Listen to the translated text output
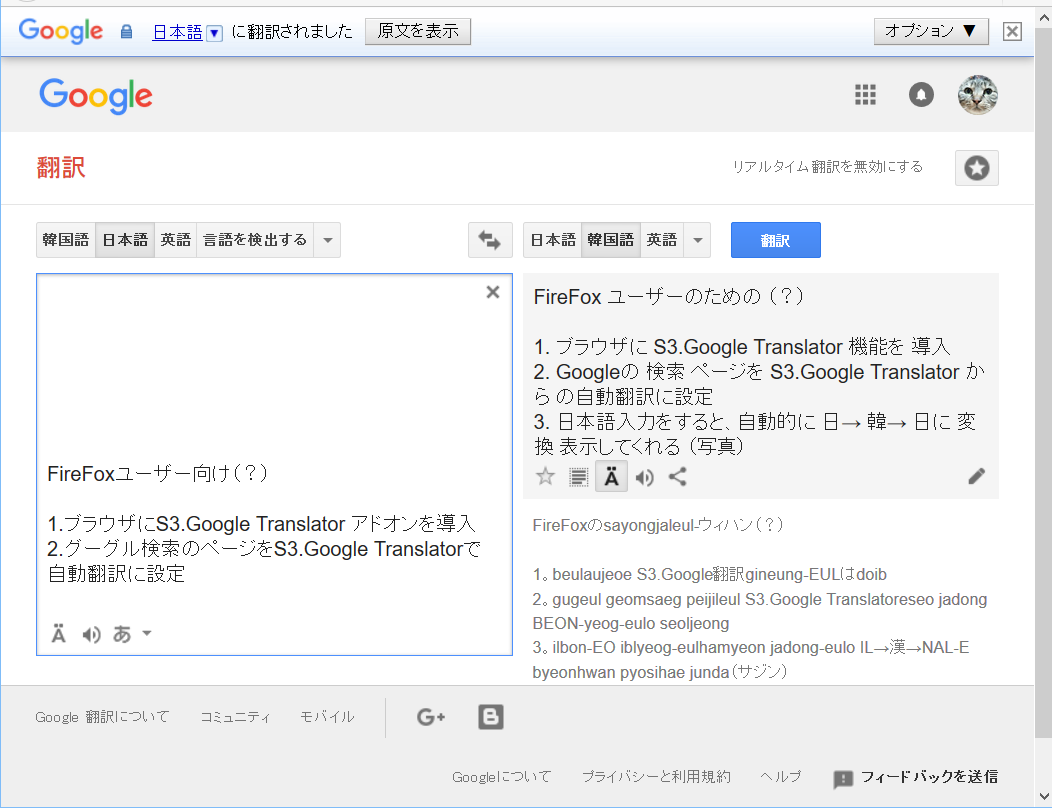The height and width of the screenshot is (811, 1052). click(x=645, y=477)
